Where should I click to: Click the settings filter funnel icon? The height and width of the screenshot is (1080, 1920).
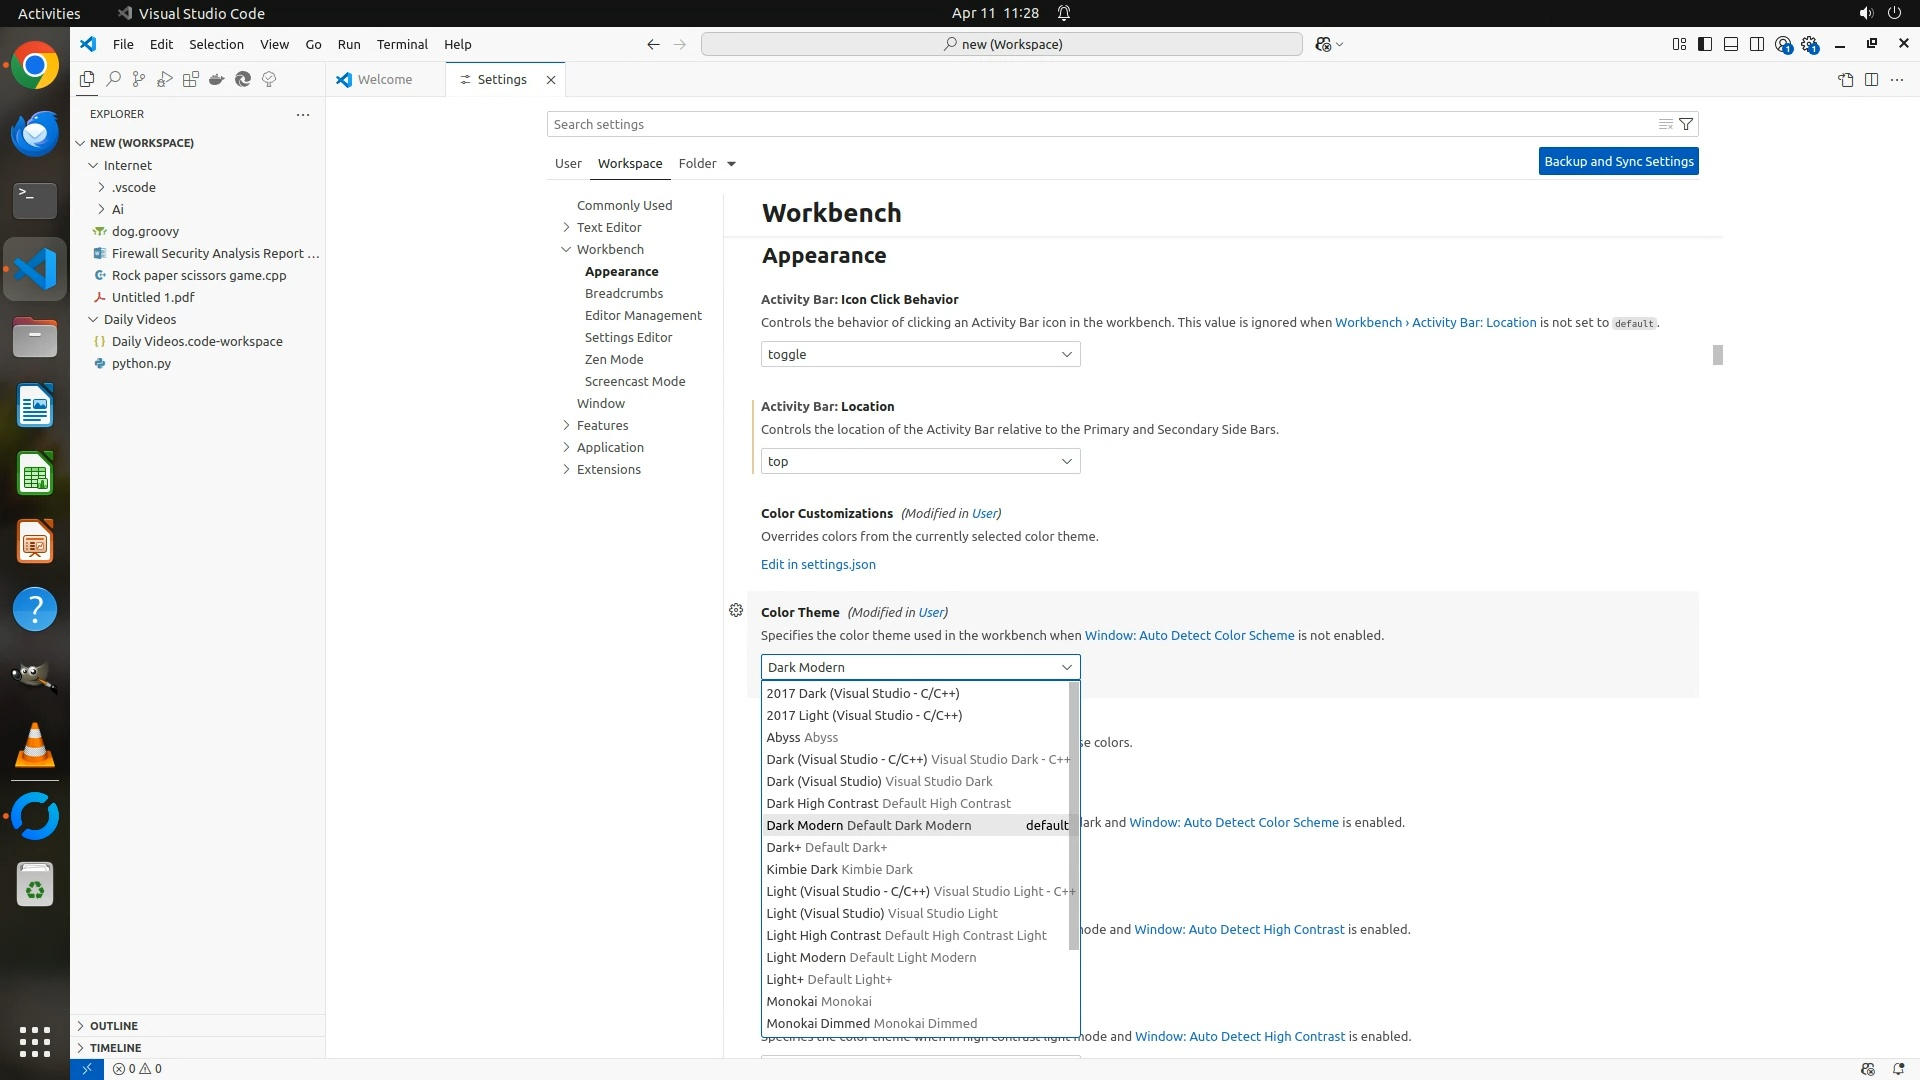tap(1686, 124)
